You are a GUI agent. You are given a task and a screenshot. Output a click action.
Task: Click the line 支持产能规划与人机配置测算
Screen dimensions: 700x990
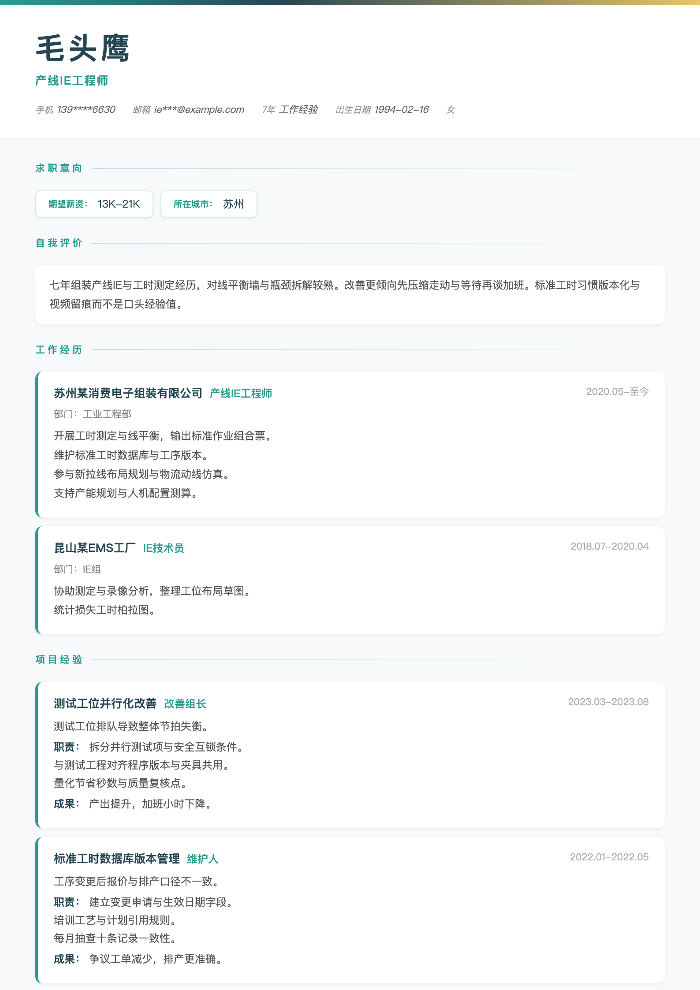126,493
